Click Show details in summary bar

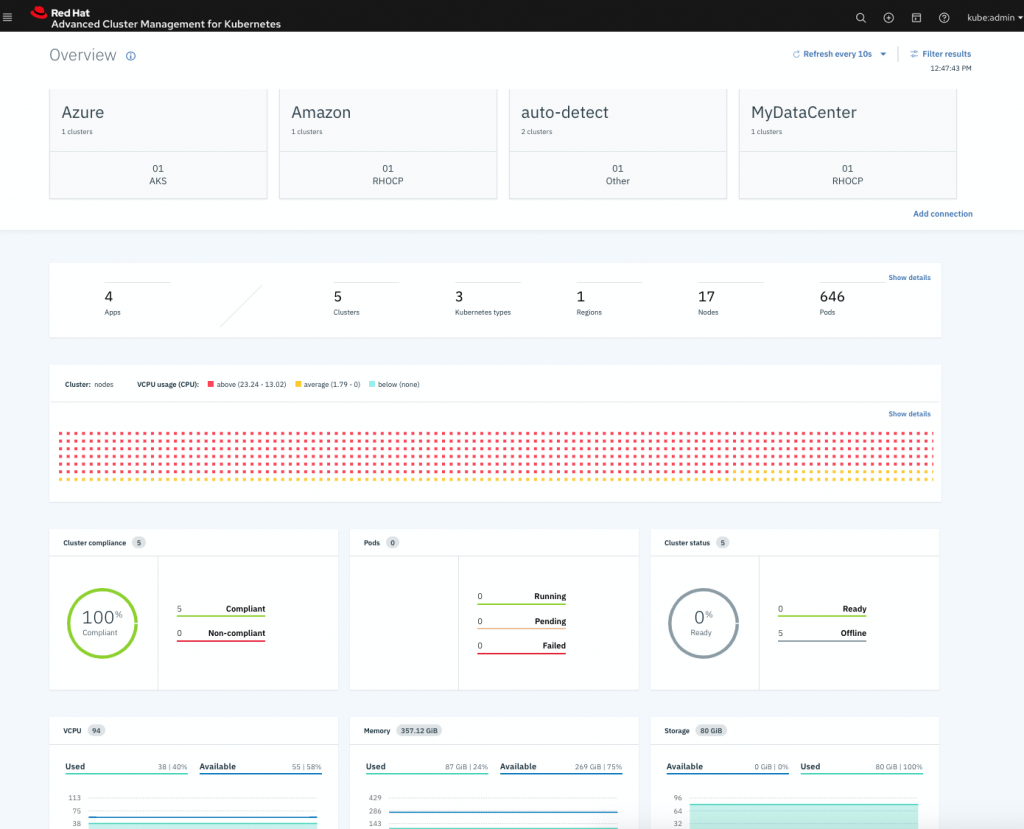(x=909, y=278)
